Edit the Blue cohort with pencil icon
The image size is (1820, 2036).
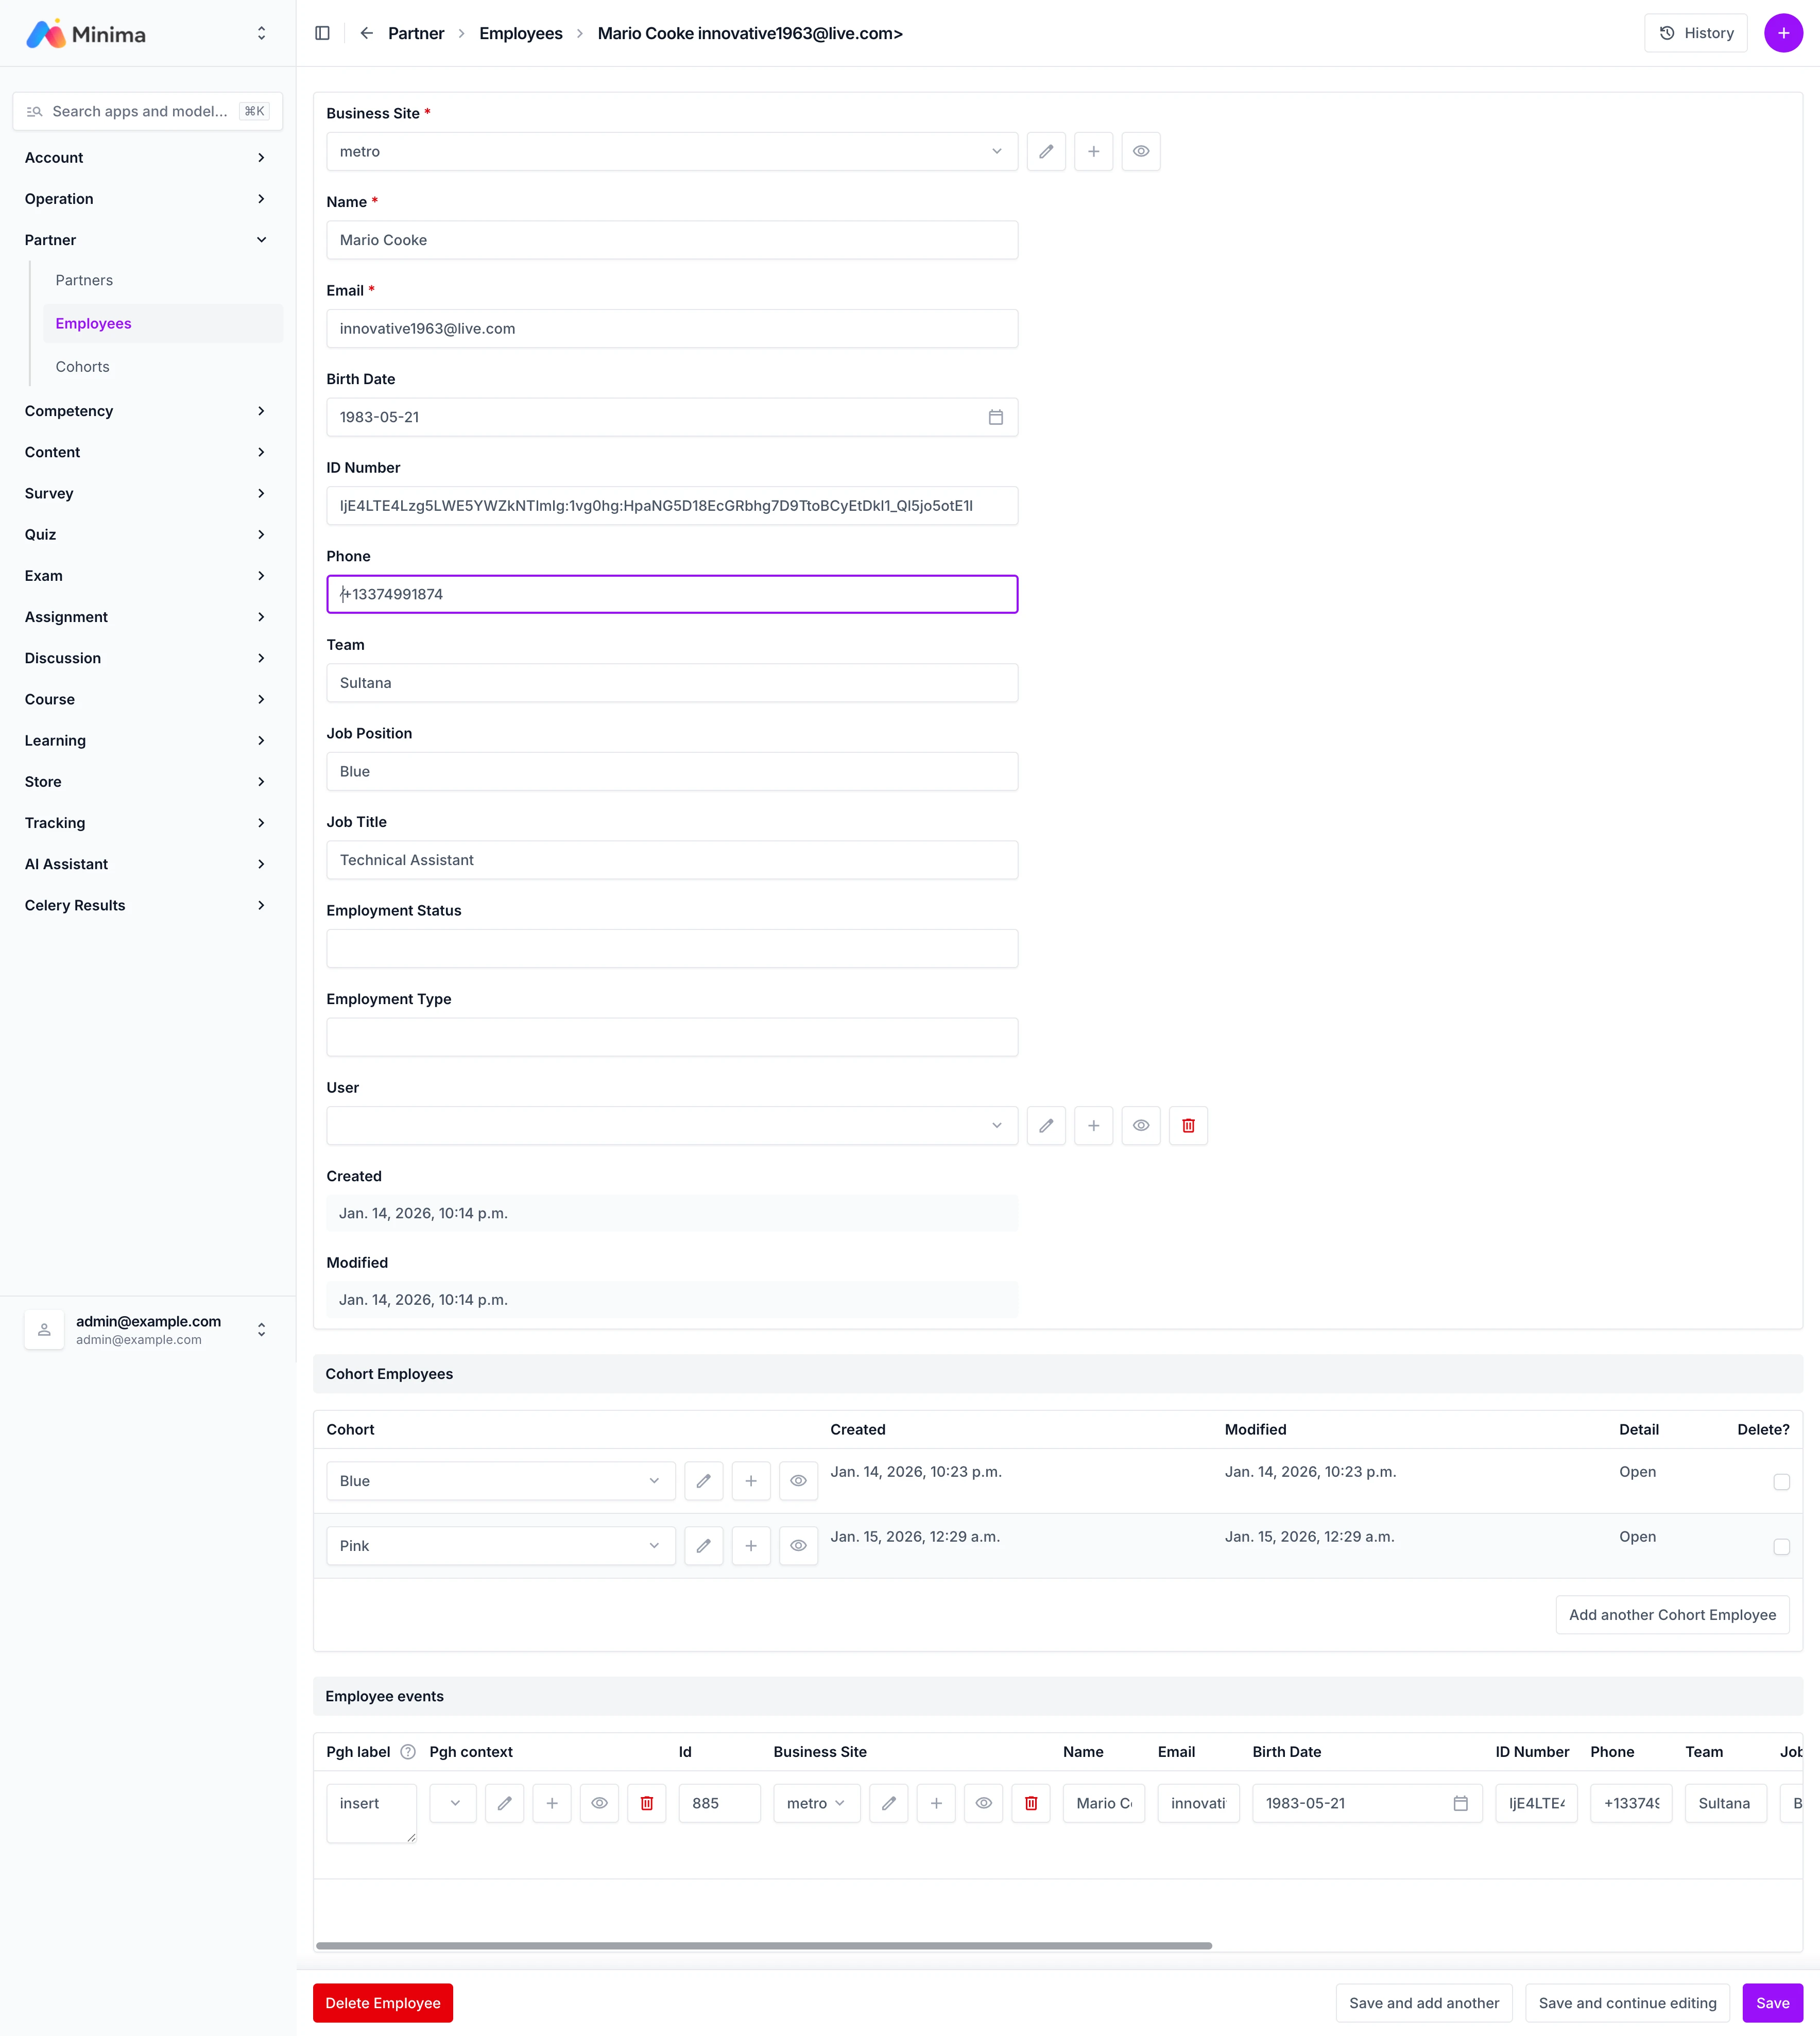tap(703, 1481)
